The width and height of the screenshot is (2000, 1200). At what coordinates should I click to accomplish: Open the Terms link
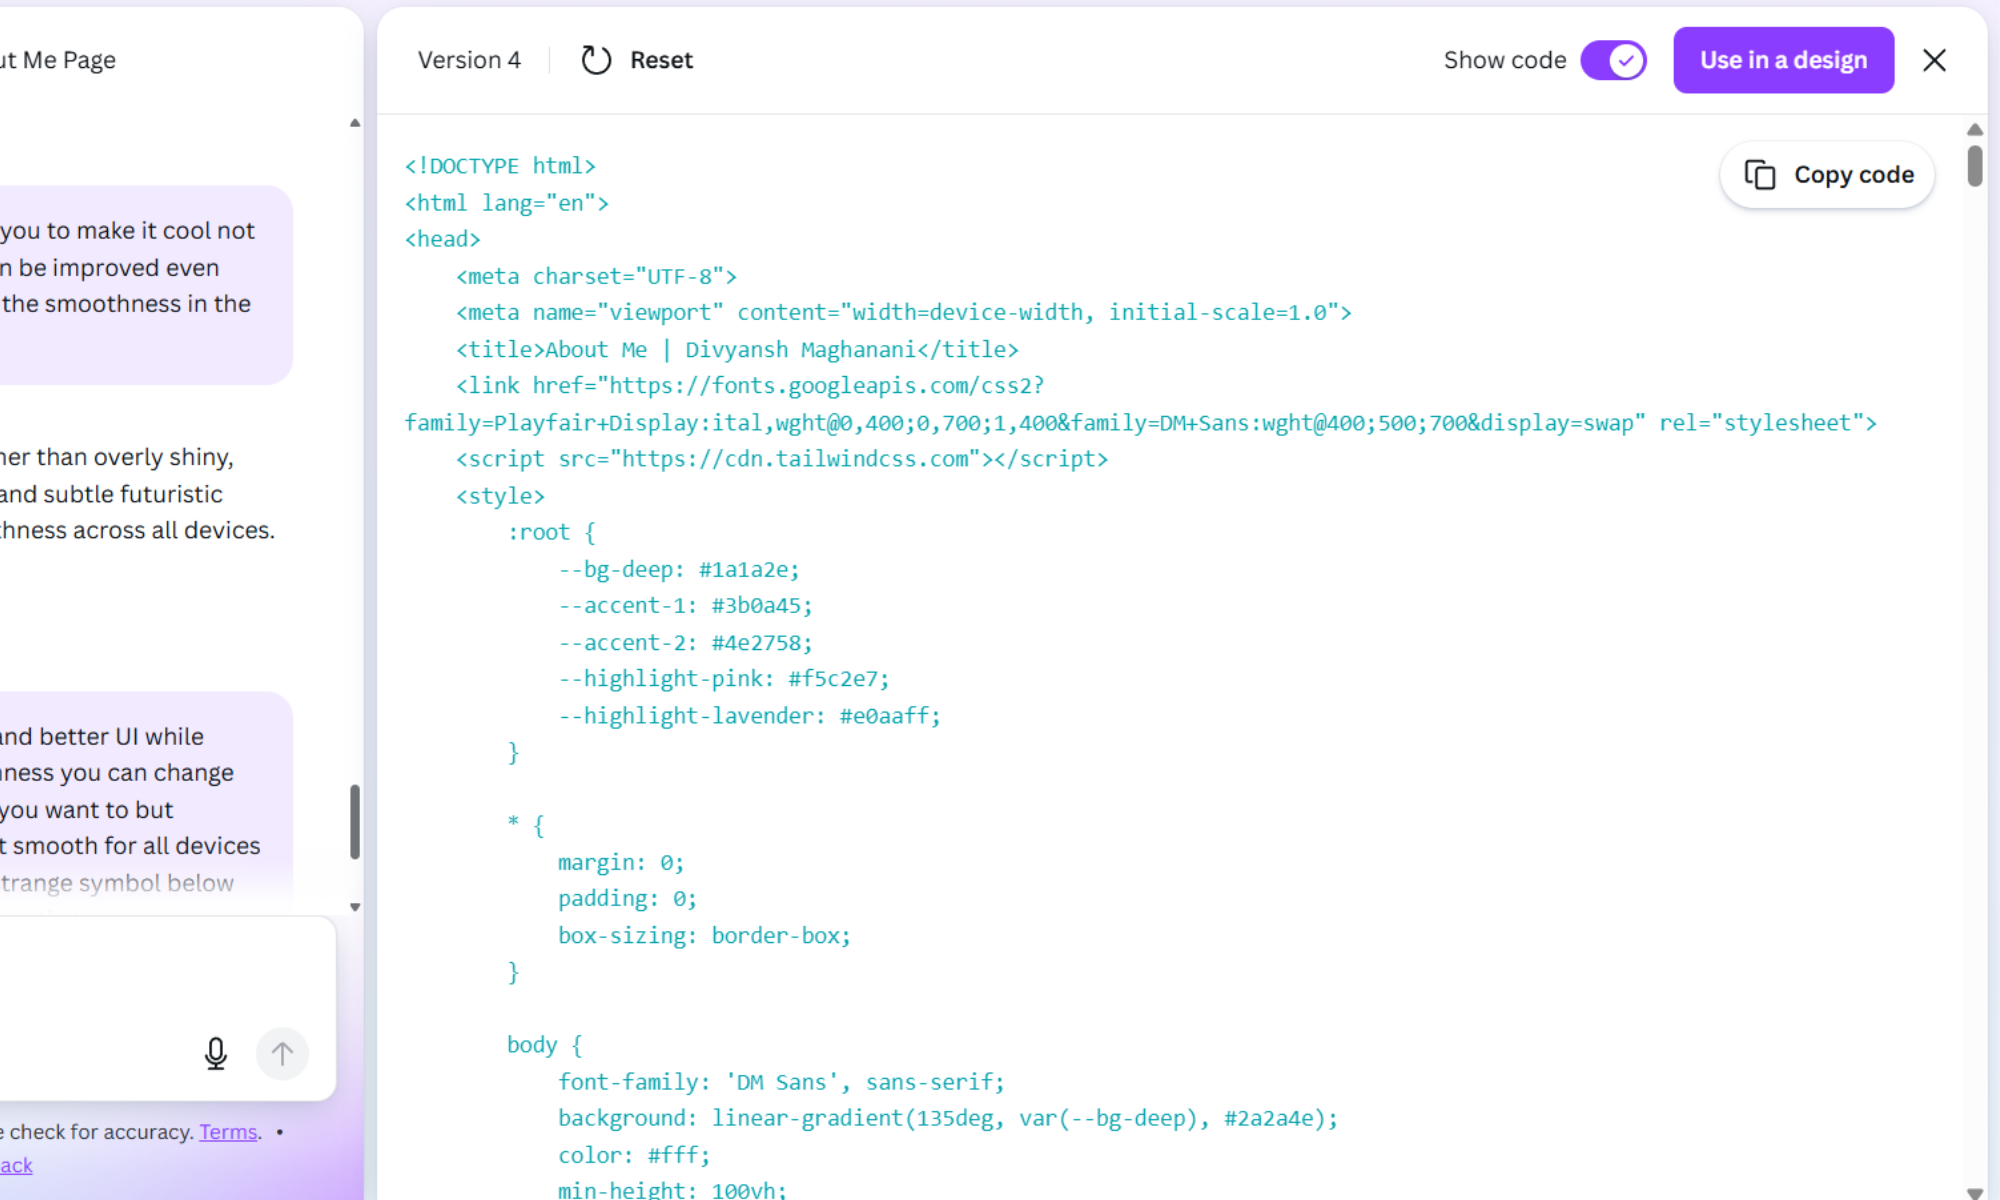click(x=228, y=1131)
